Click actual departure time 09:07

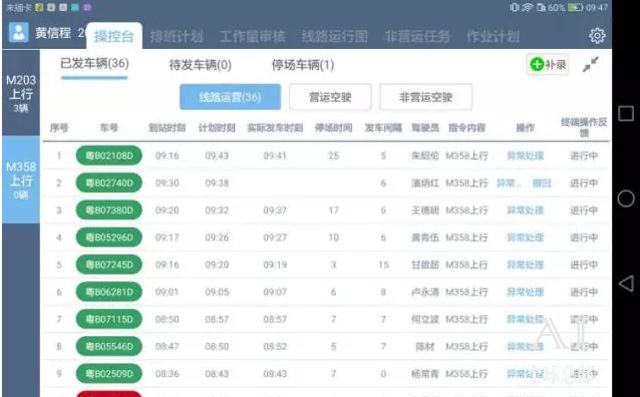pyautogui.click(x=275, y=292)
